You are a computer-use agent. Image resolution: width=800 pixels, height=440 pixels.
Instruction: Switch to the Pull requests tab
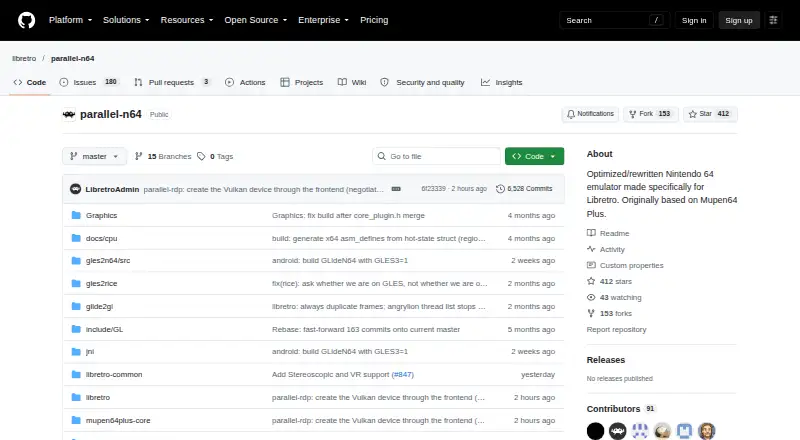(172, 82)
